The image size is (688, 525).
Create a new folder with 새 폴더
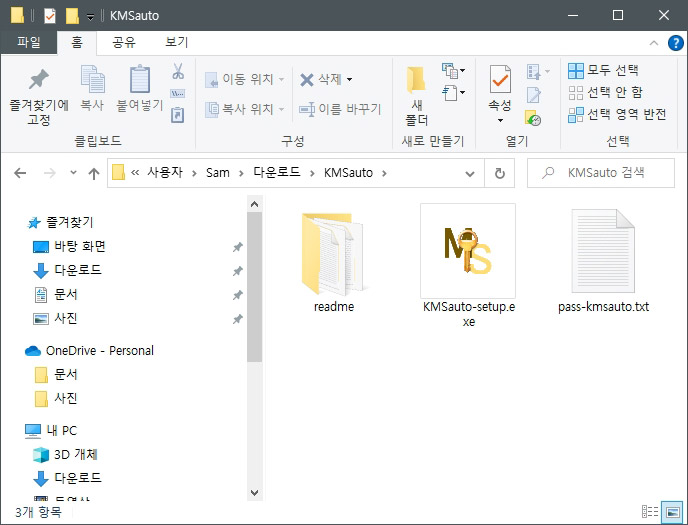416,97
